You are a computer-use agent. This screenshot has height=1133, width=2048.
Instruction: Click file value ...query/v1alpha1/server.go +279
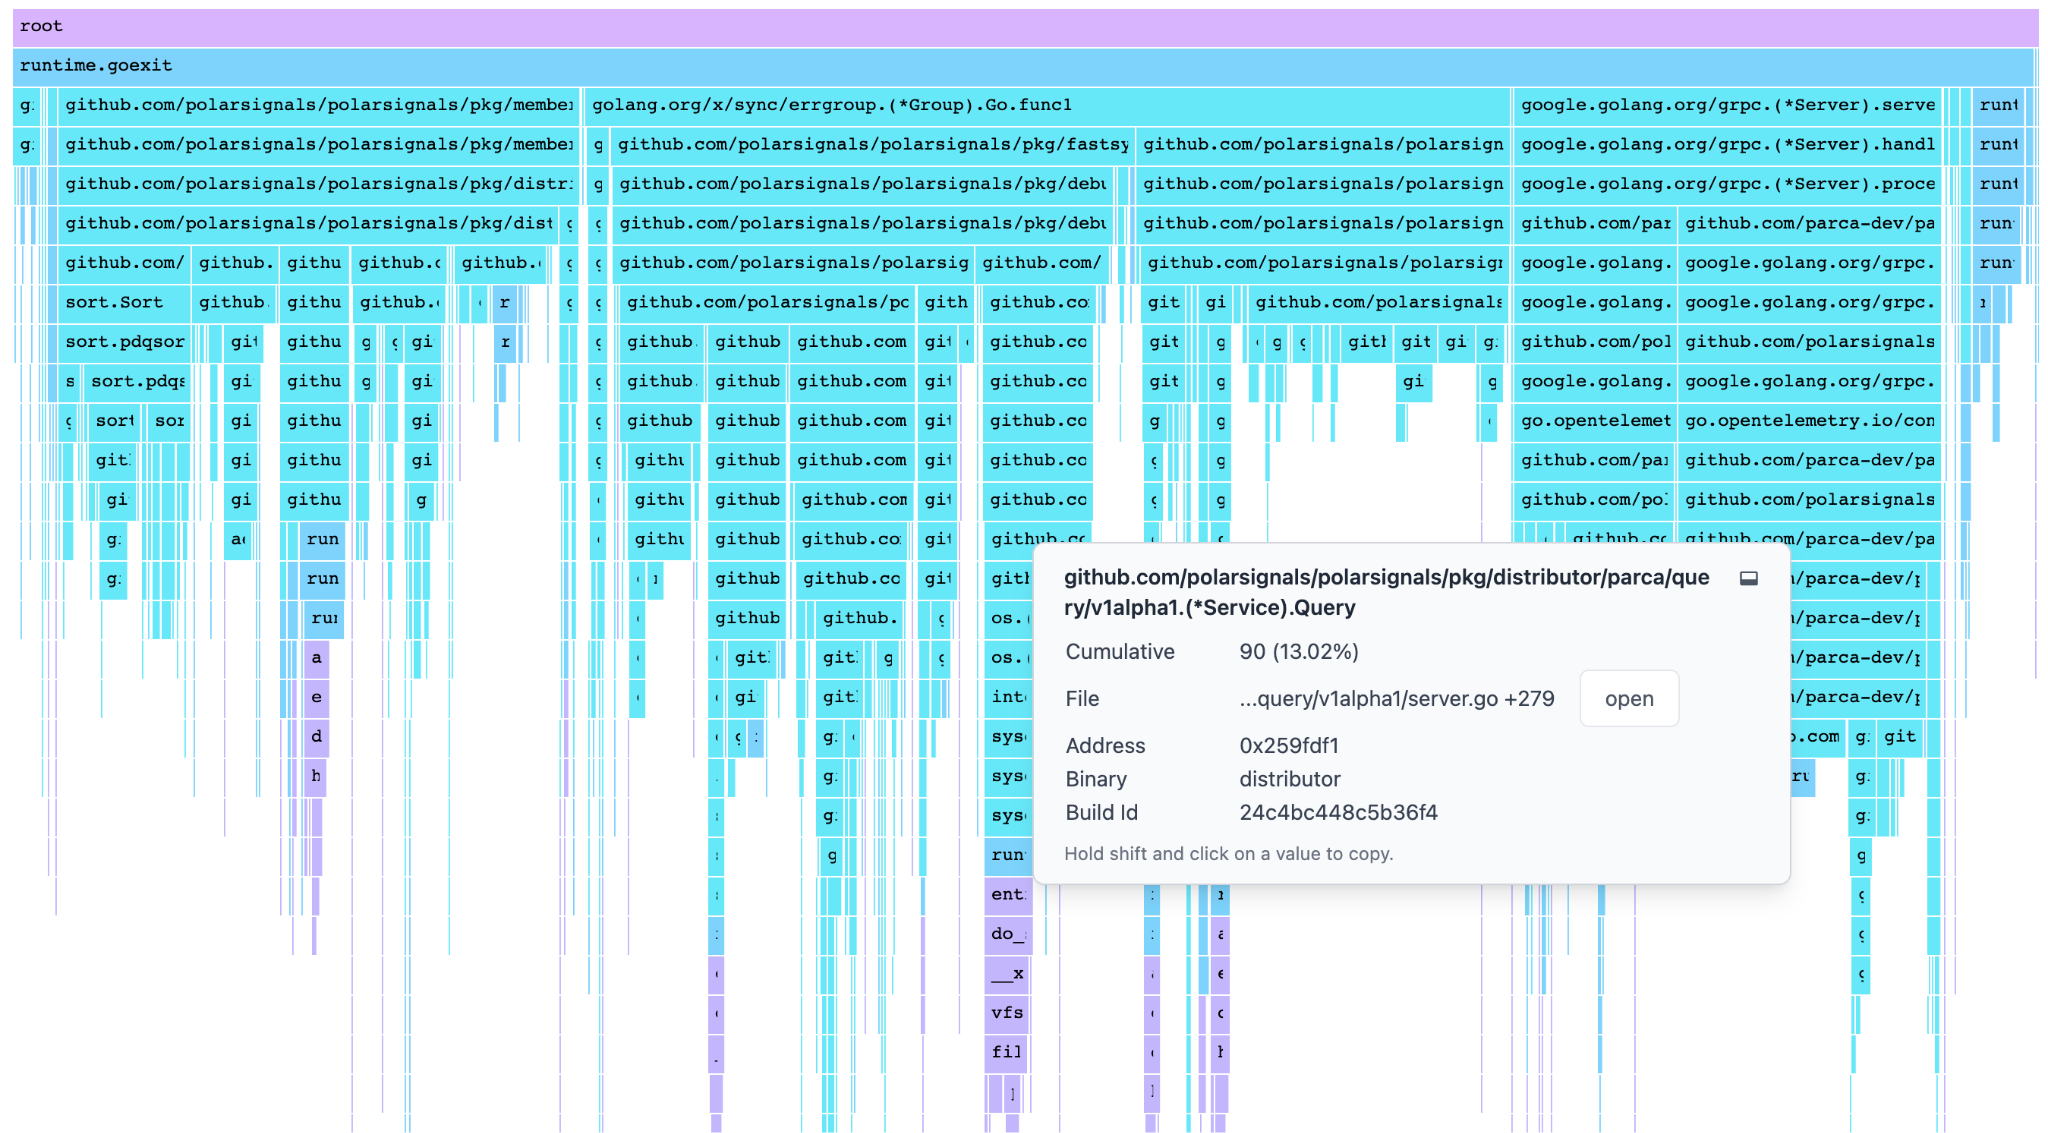pyautogui.click(x=1396, y=699)
